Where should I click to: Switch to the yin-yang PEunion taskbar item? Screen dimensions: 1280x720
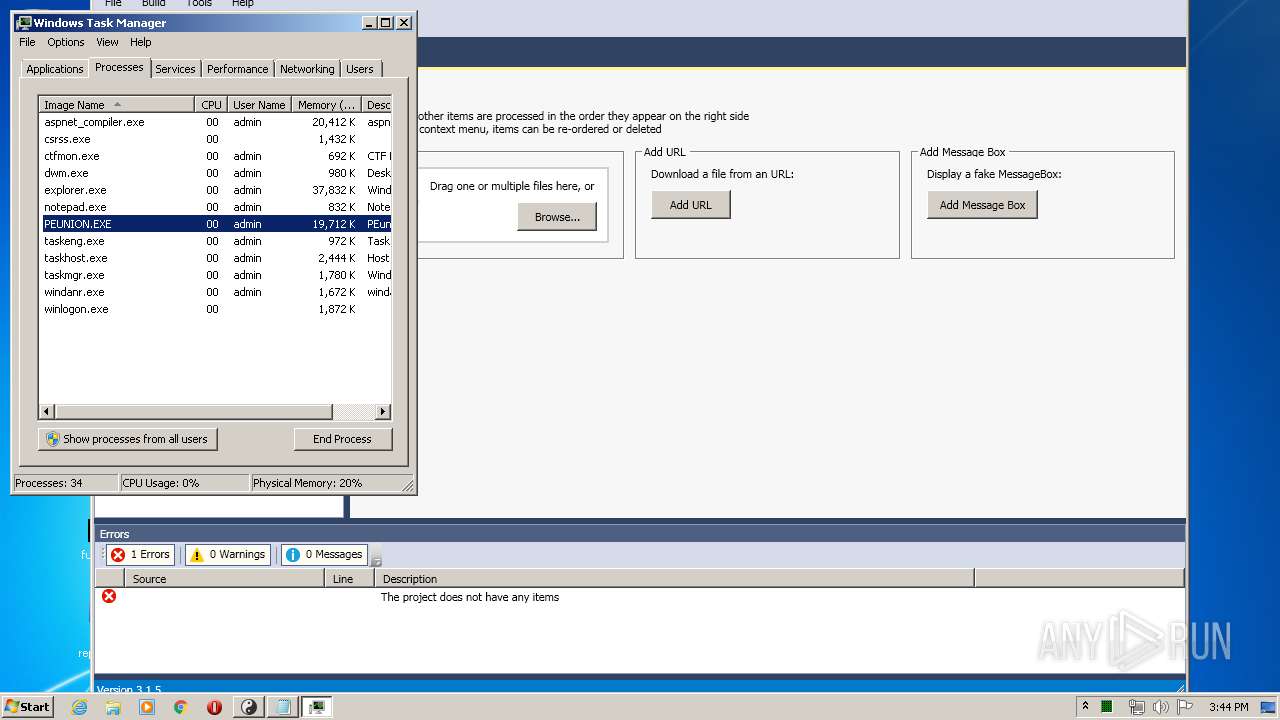[249, 707]
